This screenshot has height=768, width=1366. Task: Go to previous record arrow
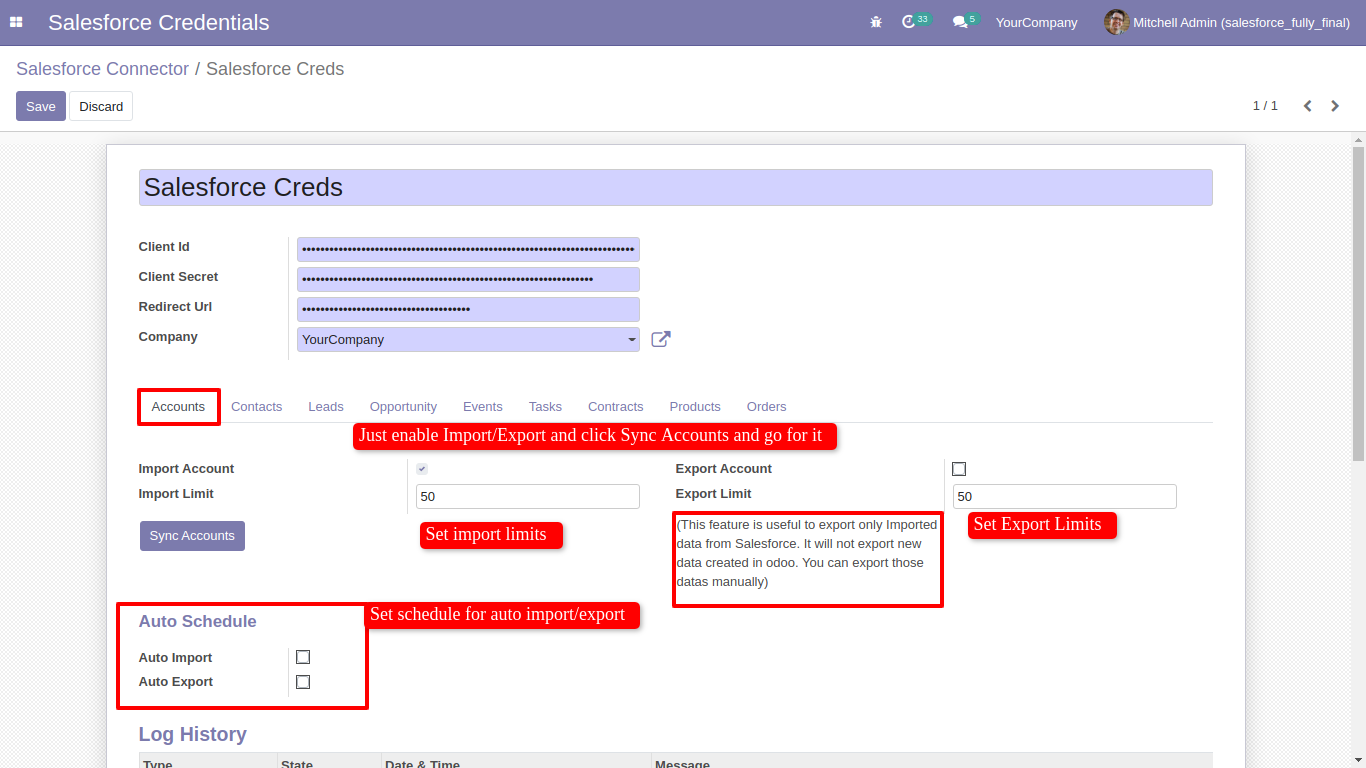1307,106
